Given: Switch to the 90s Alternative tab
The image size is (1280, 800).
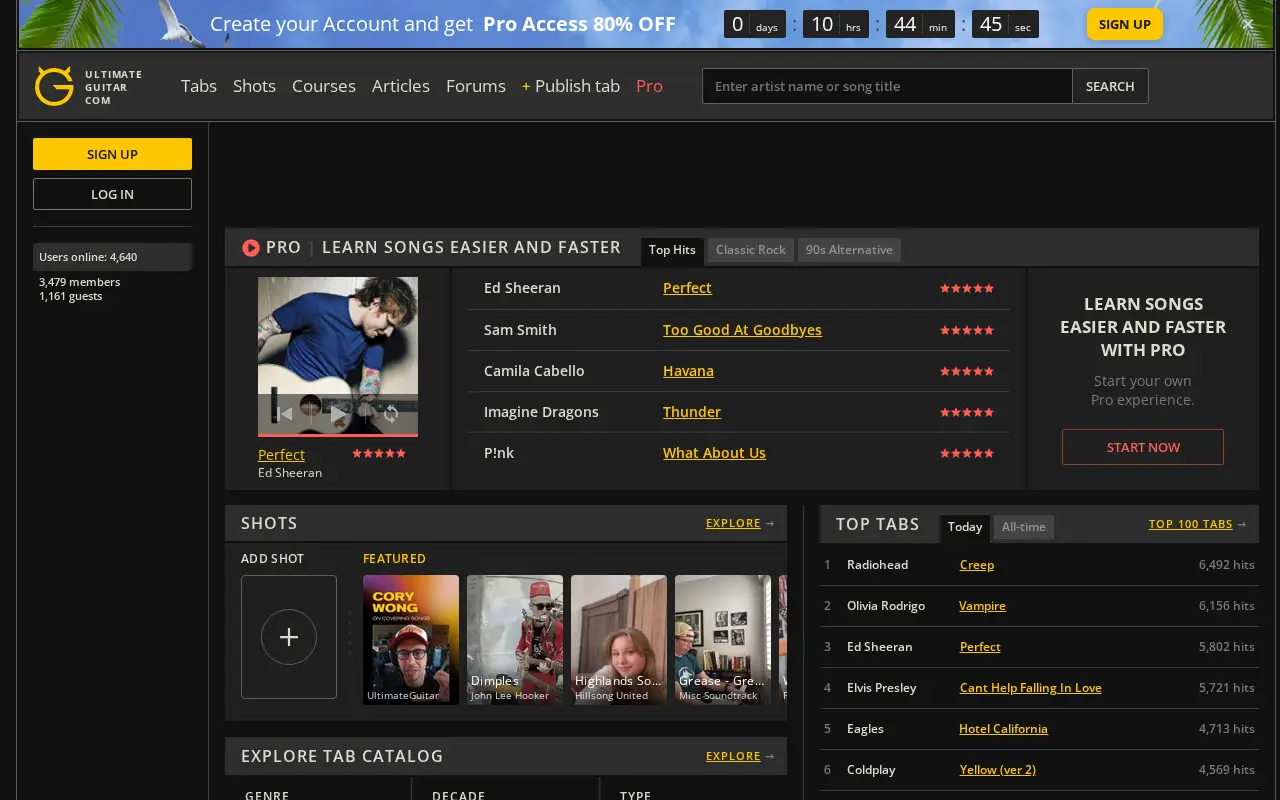Looking at the screenshot, I should click(x=849, y=250).
